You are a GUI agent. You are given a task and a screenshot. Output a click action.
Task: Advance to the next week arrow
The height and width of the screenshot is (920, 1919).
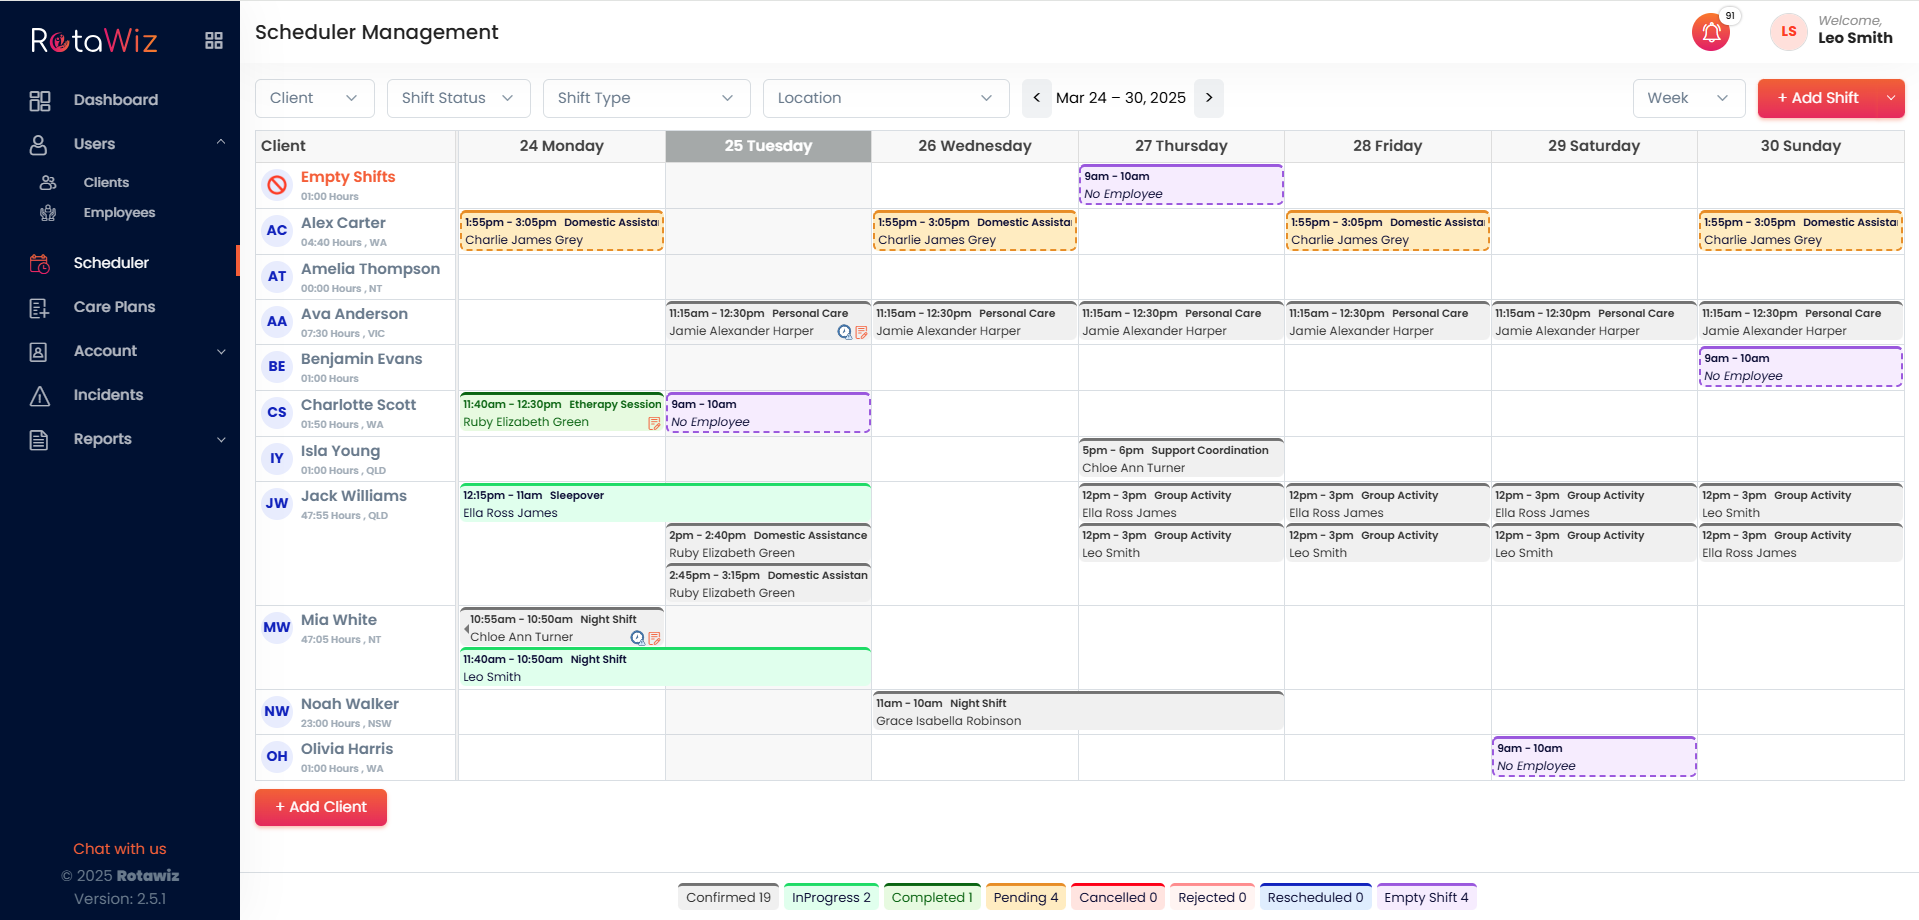click(x=1209, y=98)
